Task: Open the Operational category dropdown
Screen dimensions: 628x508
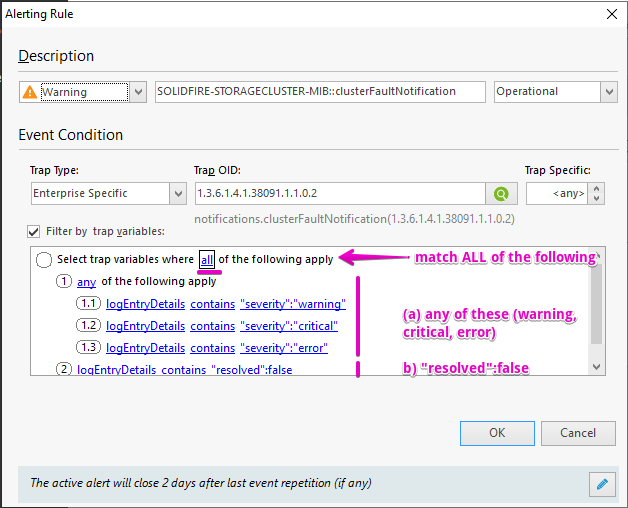Action: pyautogui.click(x=609, y=92)
